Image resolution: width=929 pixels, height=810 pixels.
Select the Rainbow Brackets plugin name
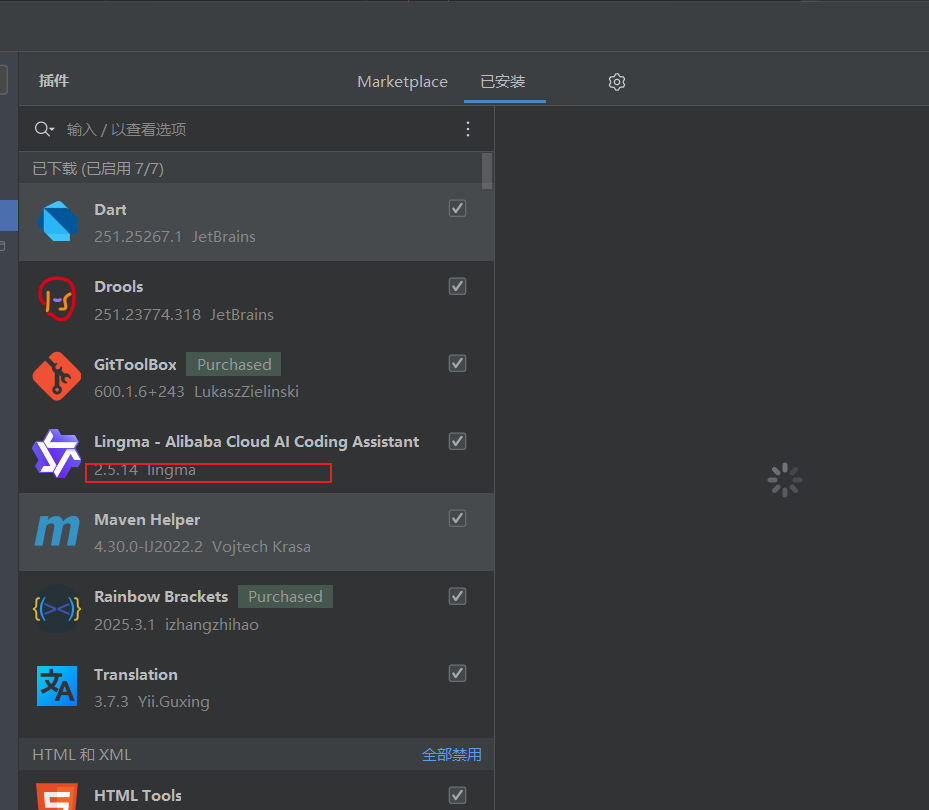(x=161, y=597)
